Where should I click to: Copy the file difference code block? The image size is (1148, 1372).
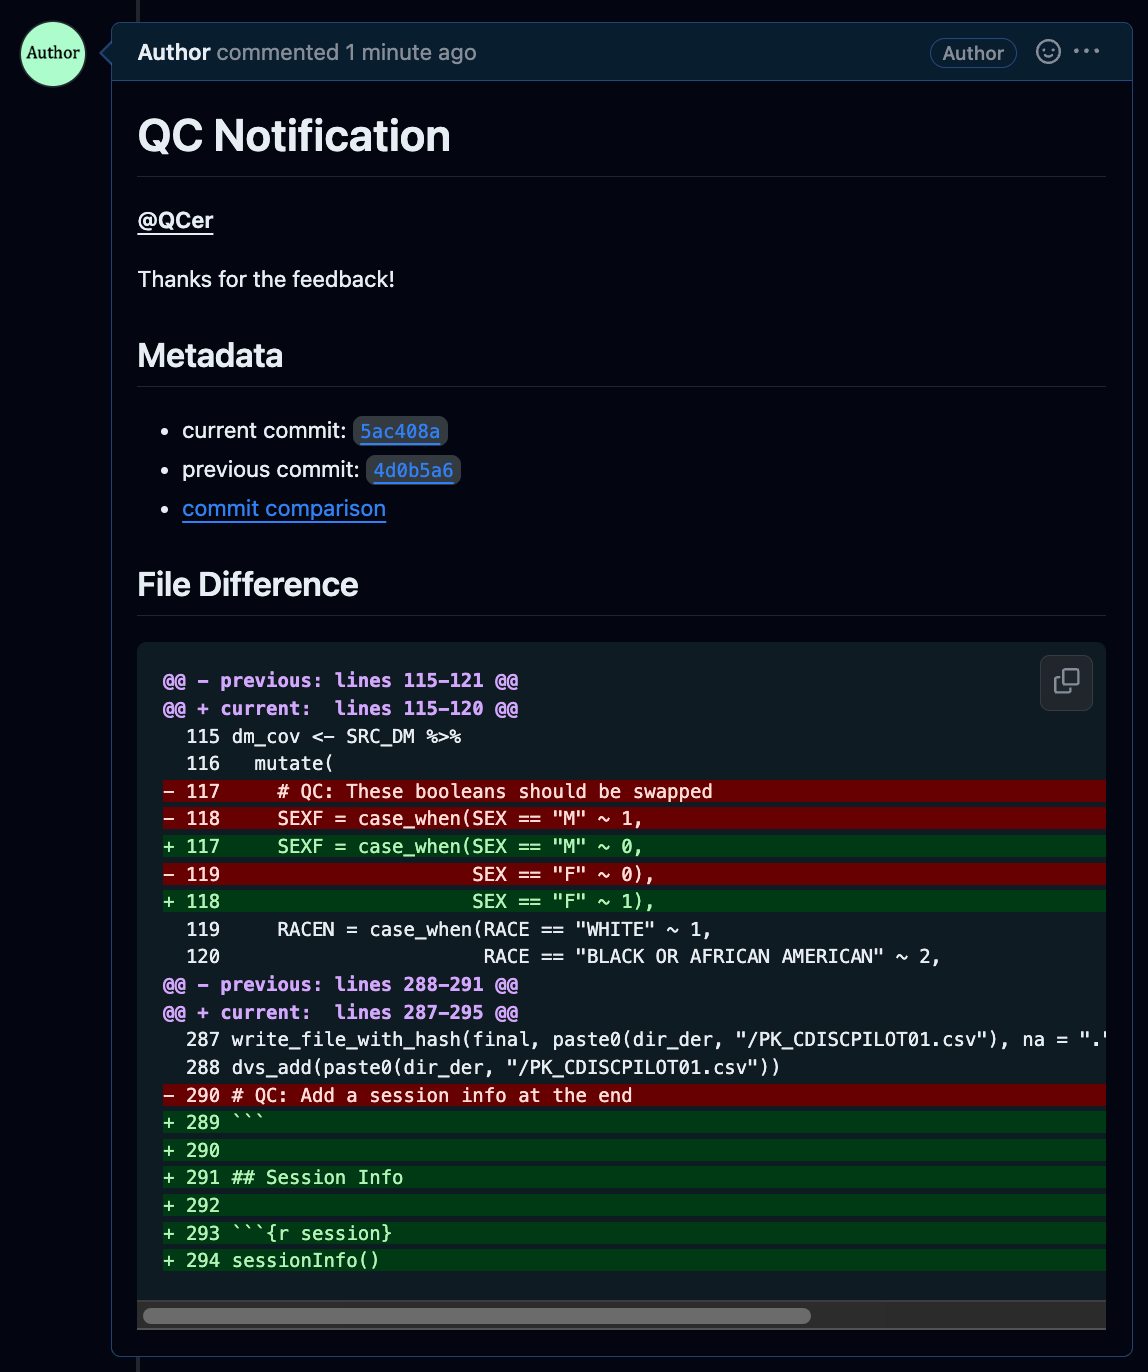[x=1066, y=682]
